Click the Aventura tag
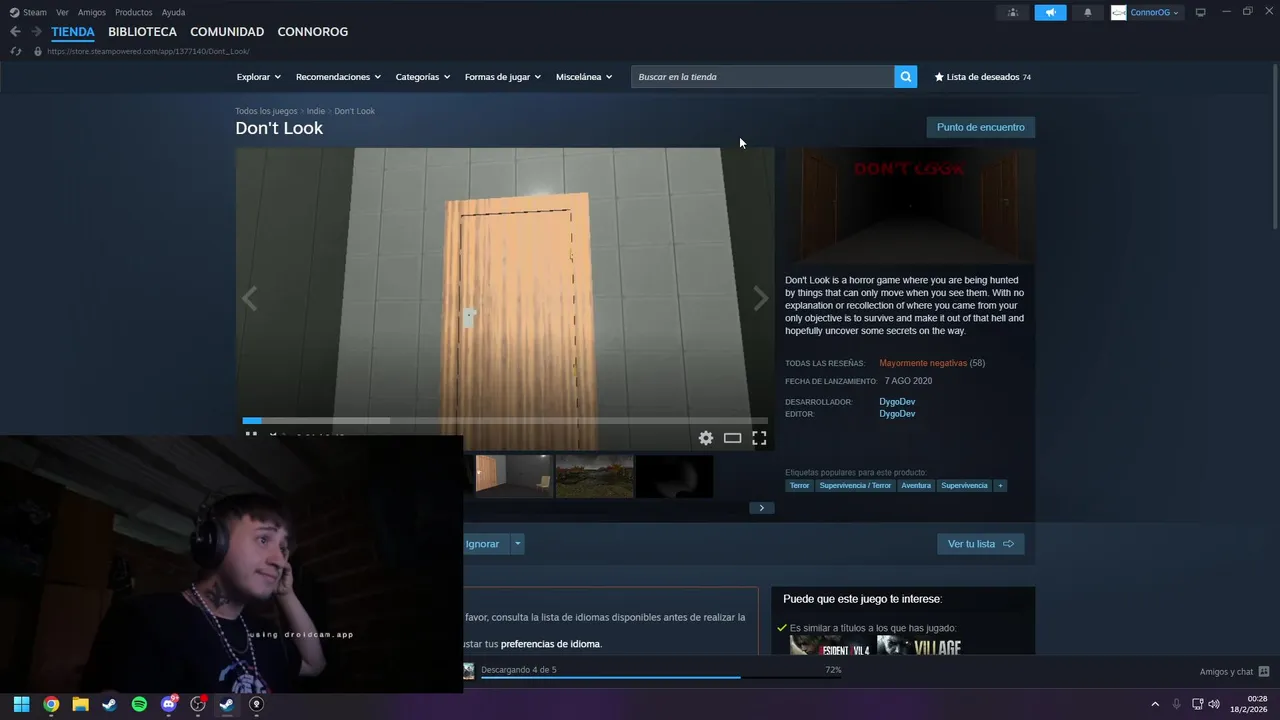This screenshot has width=1280, height=720. click(916, 485)
